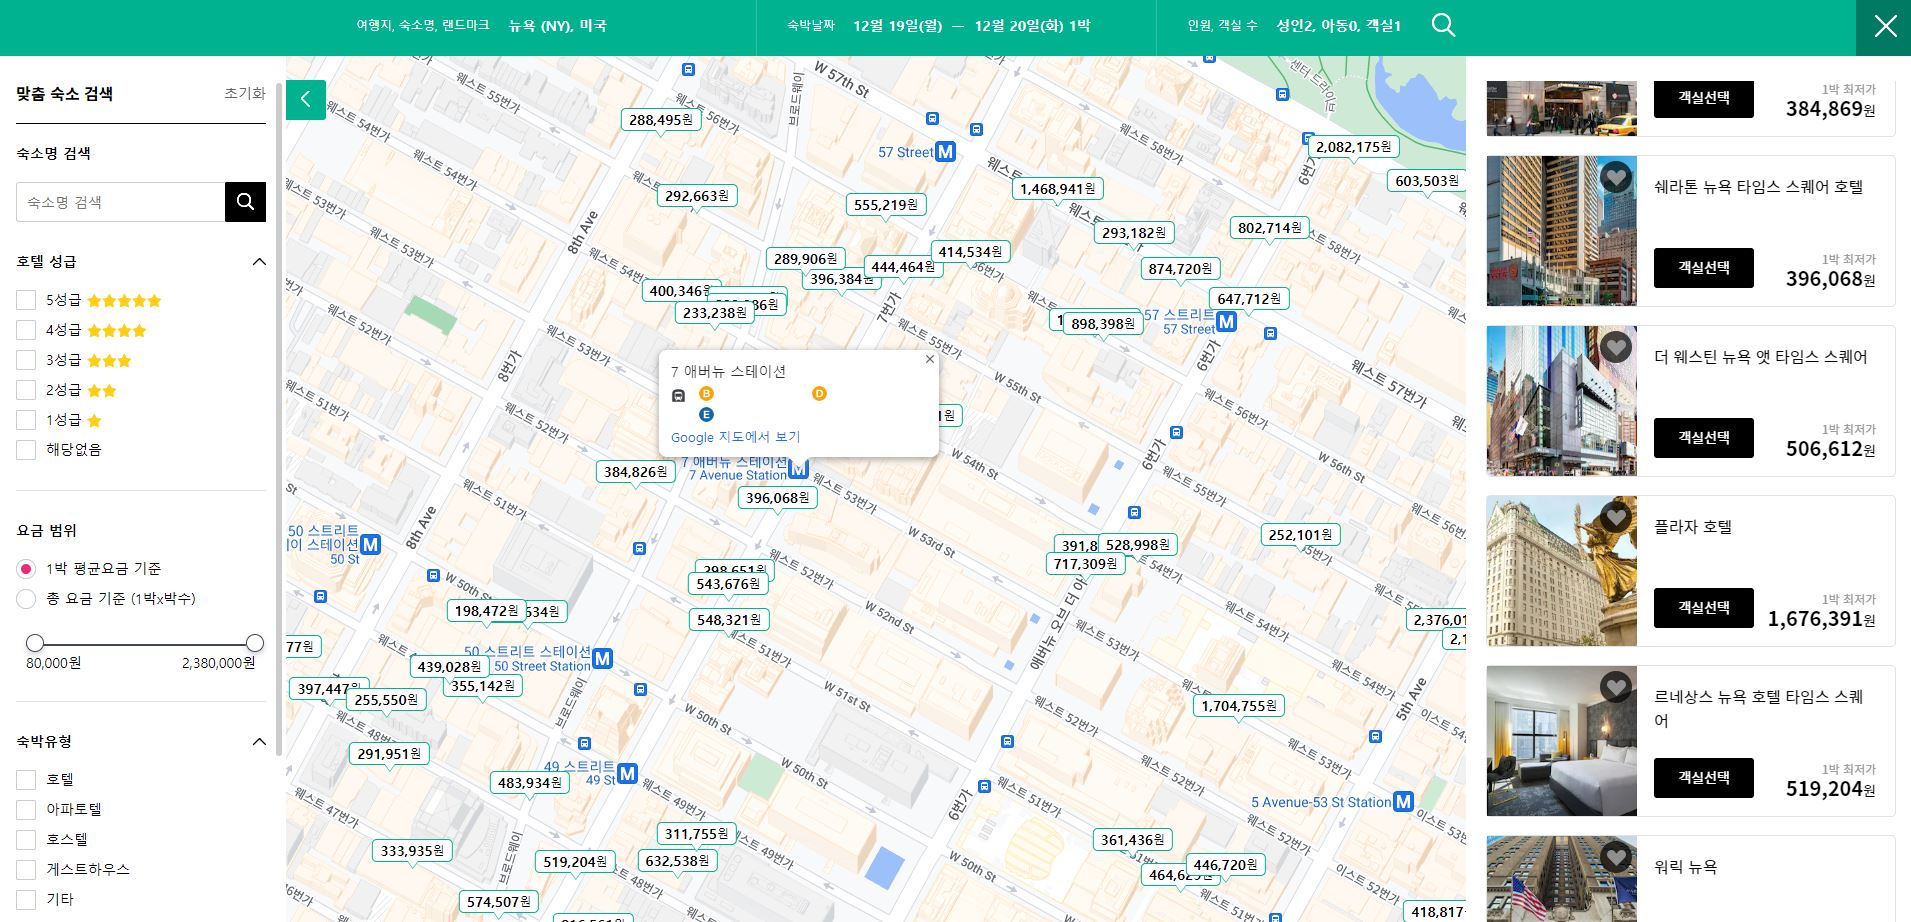The height and width of the screenshot is (922, 1911).
Task: Check the 4성급 hotel grade box
Action: (26, 330)
